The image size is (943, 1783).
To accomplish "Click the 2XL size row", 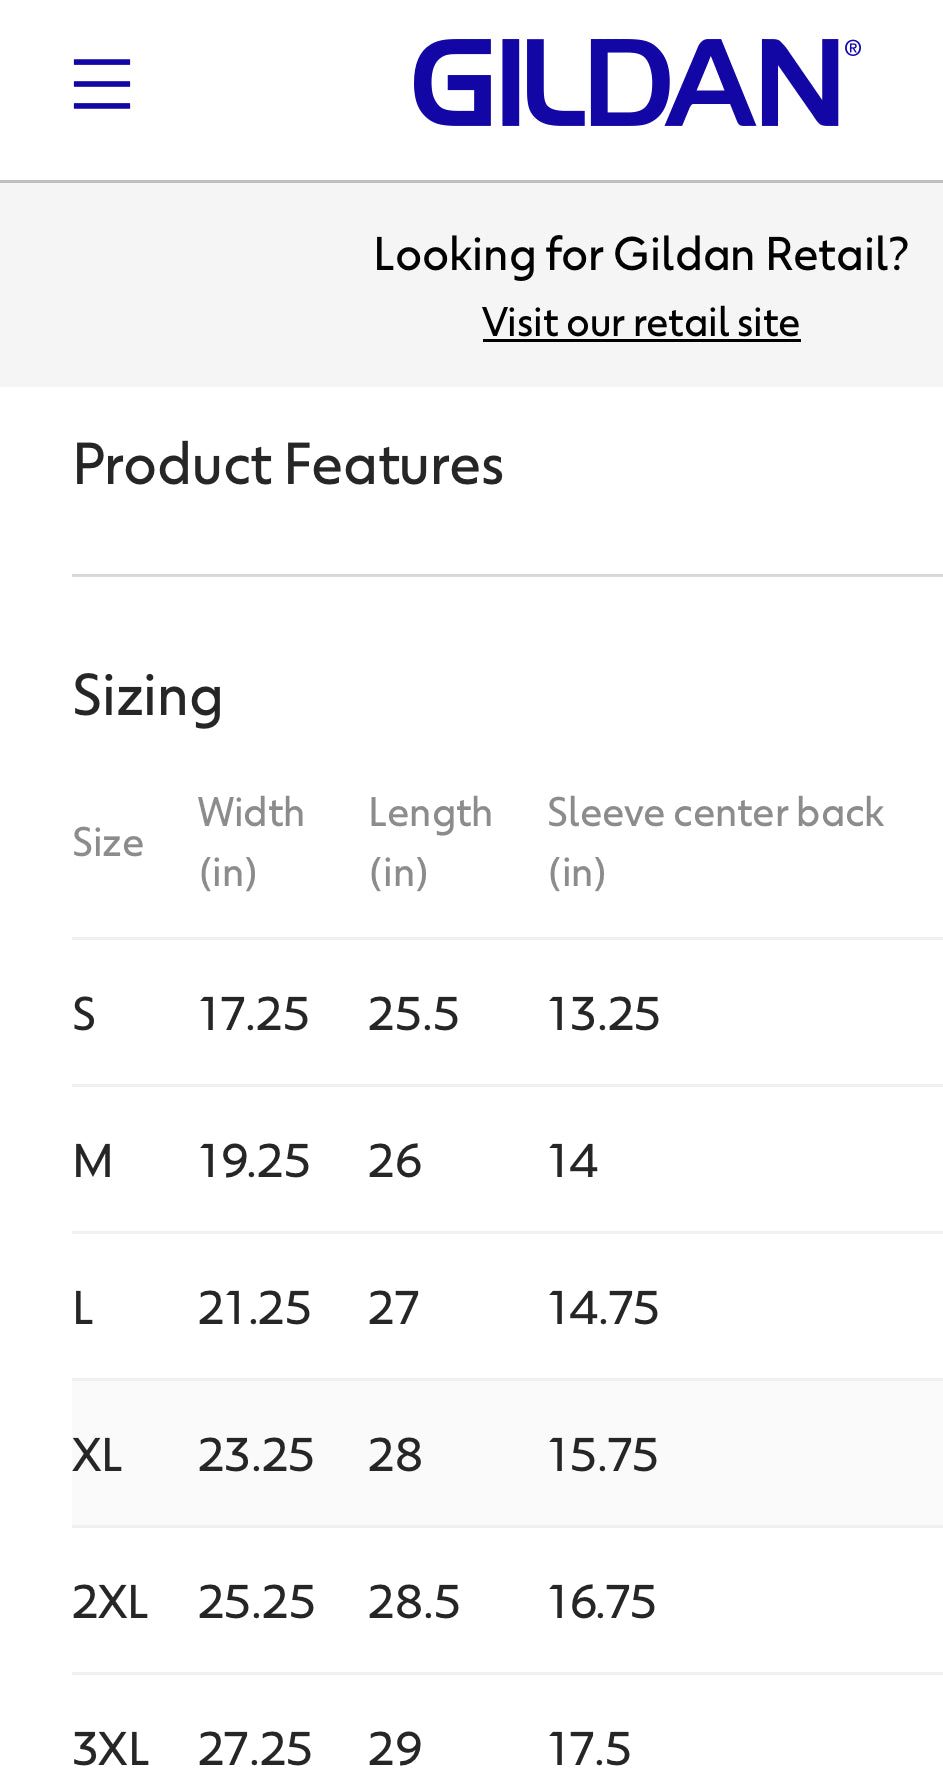I will pos(507,1601).
